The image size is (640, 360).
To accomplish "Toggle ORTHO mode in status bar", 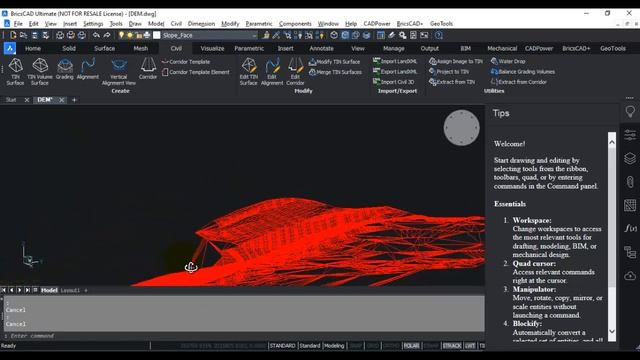I will 391,346.
